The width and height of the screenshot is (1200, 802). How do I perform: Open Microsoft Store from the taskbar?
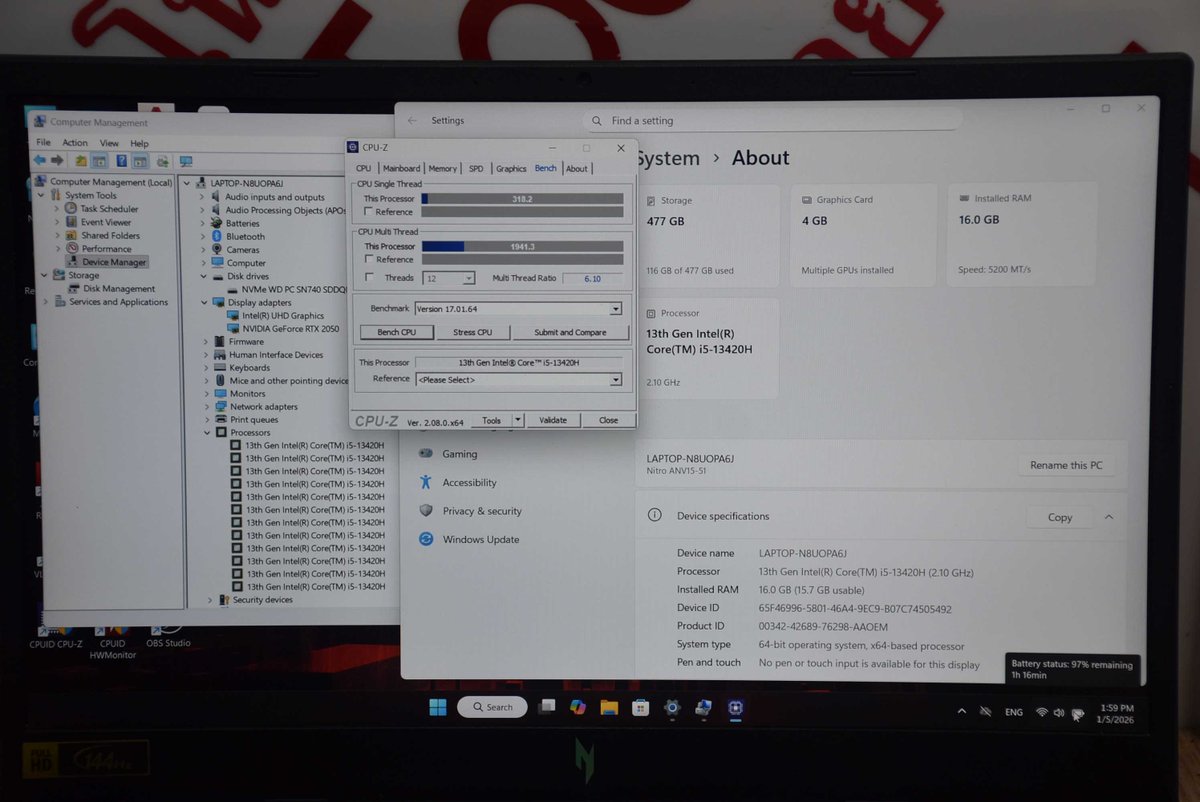coord(640,707)
